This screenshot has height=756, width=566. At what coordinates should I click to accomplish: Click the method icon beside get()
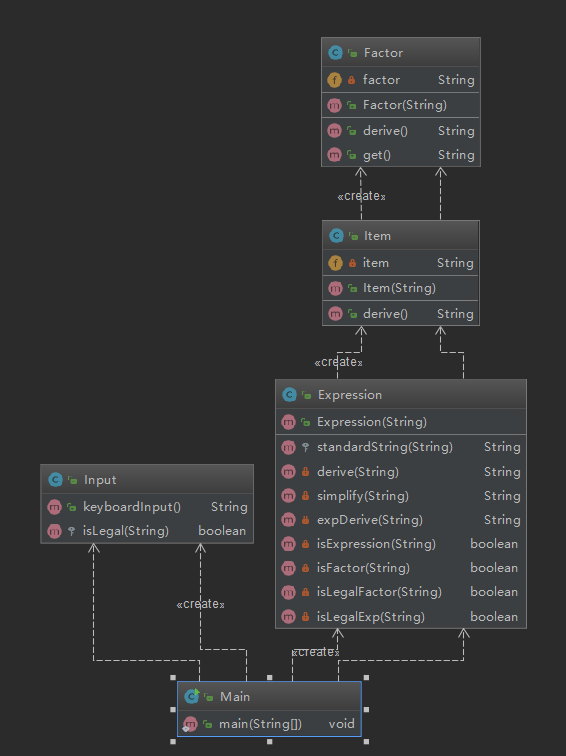[x=334, y=155]
